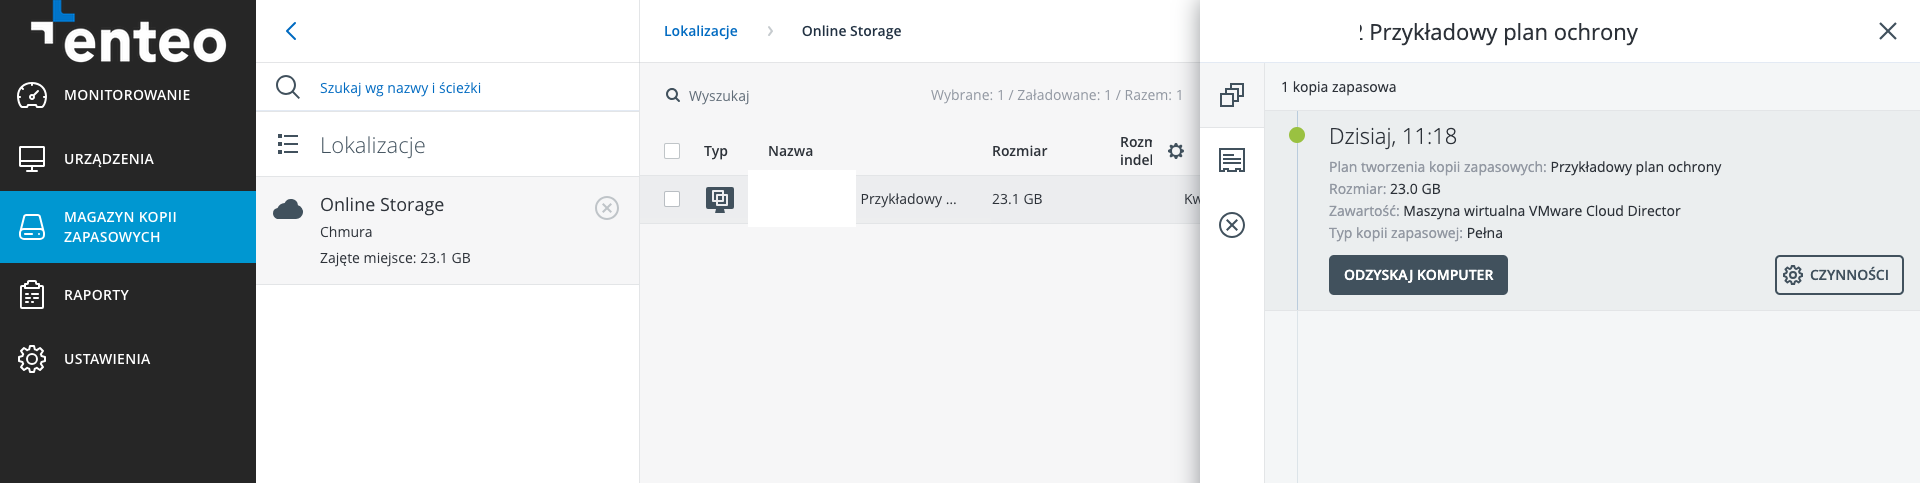1920x483 pixels.
Task: Click the Magazyn kopii zapasowych drive icon
Action: coord(32,227)
